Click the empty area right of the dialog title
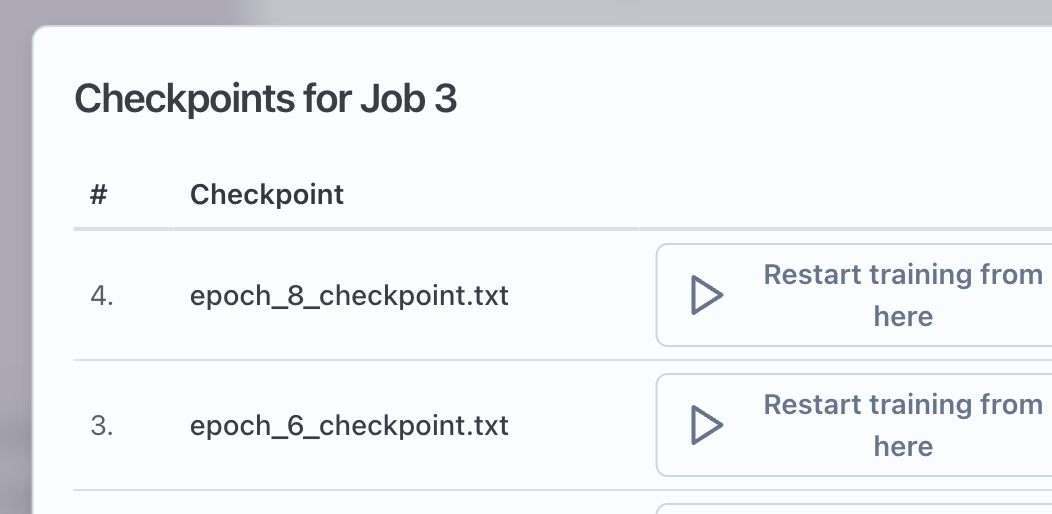Image resolution: width=1052 pixels, height=514 pixels. pyautogui.click(x=750, y=99)
